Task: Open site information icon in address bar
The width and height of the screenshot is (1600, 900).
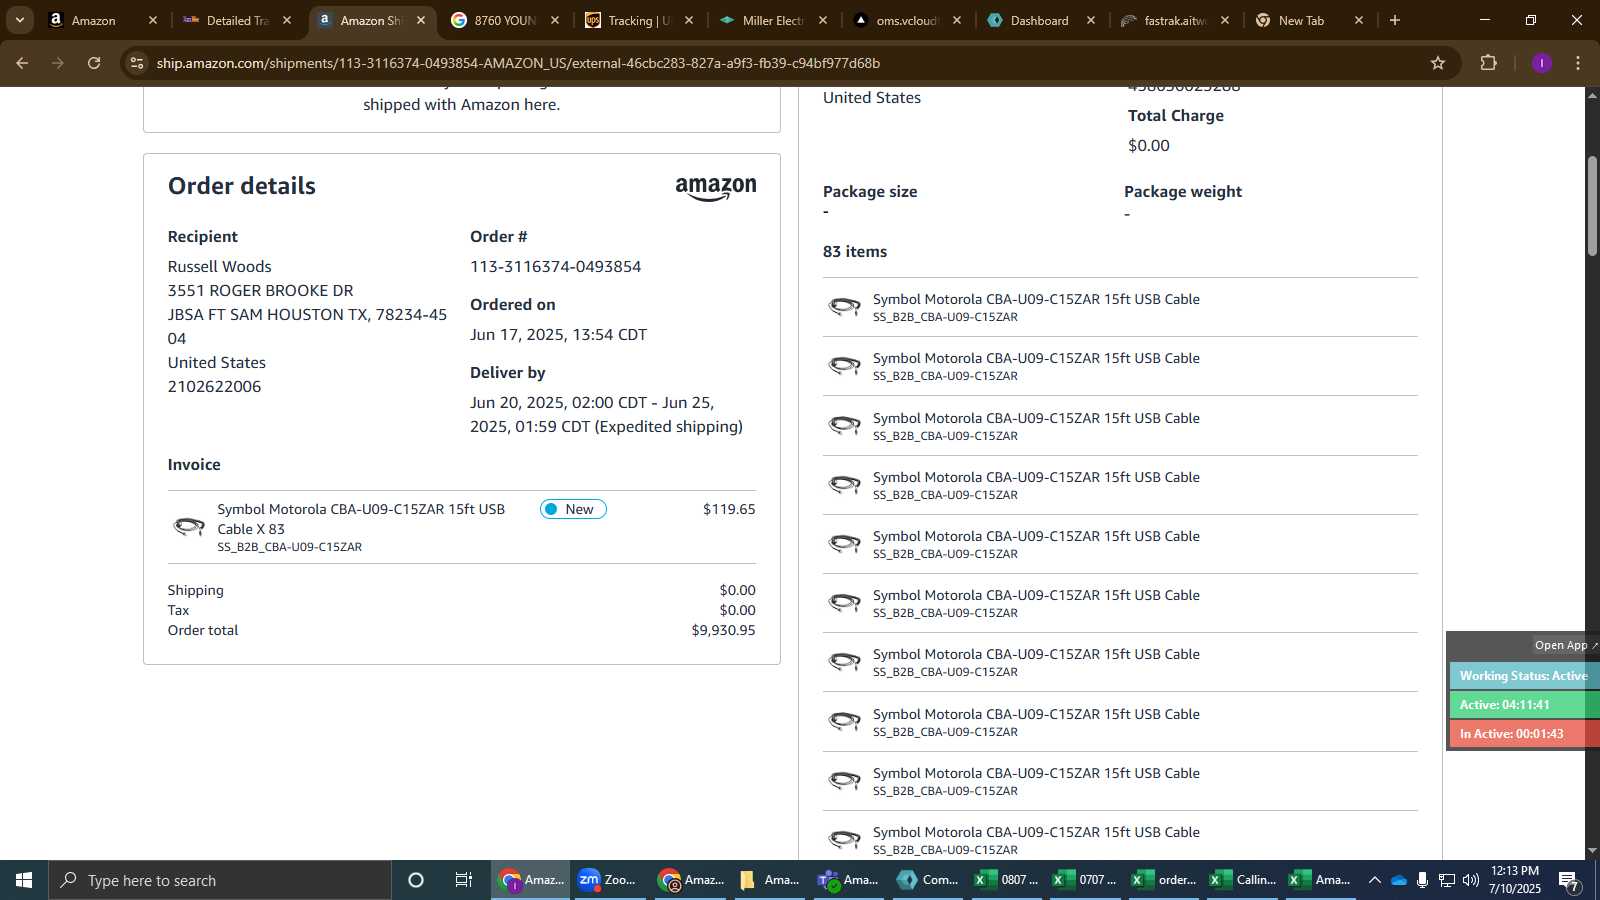Action: 137,63
